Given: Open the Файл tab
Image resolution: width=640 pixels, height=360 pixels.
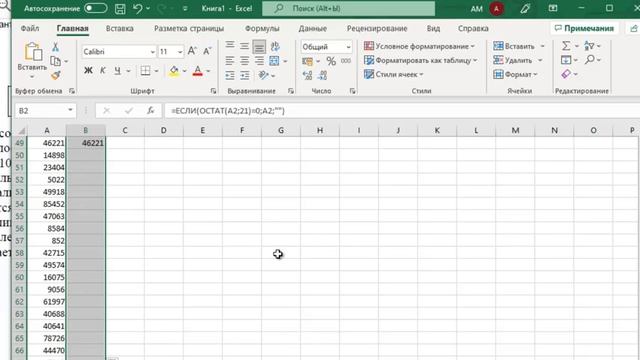Looking at the screenshot, I should [x=30, y=28].
